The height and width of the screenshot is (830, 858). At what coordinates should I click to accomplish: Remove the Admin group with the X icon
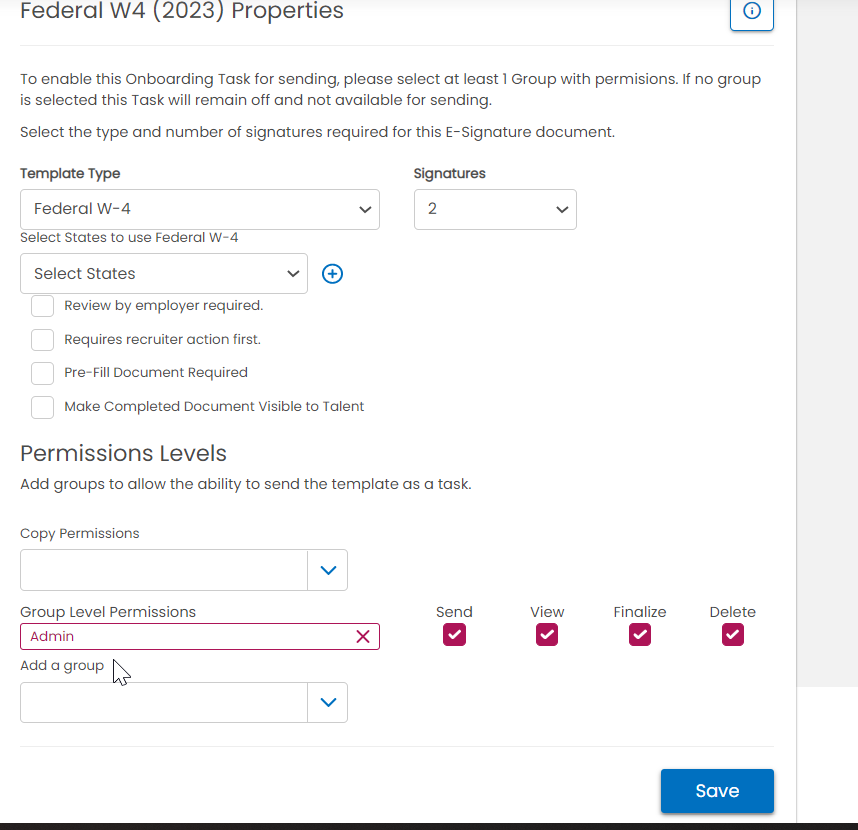coord(363,637)
